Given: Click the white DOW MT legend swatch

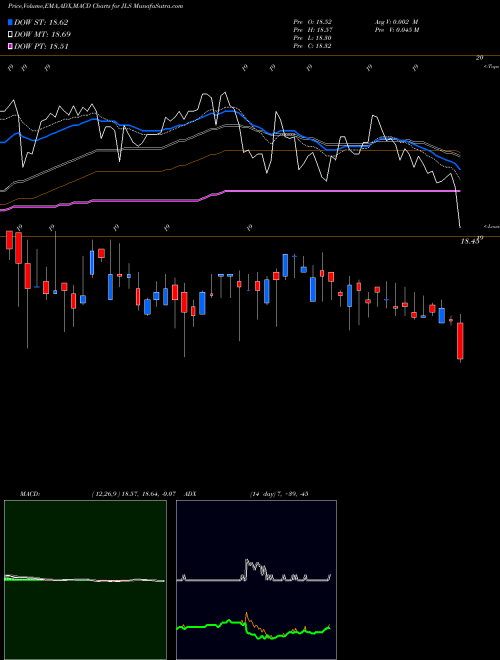Looking at the screenshot, I should 10,35.
